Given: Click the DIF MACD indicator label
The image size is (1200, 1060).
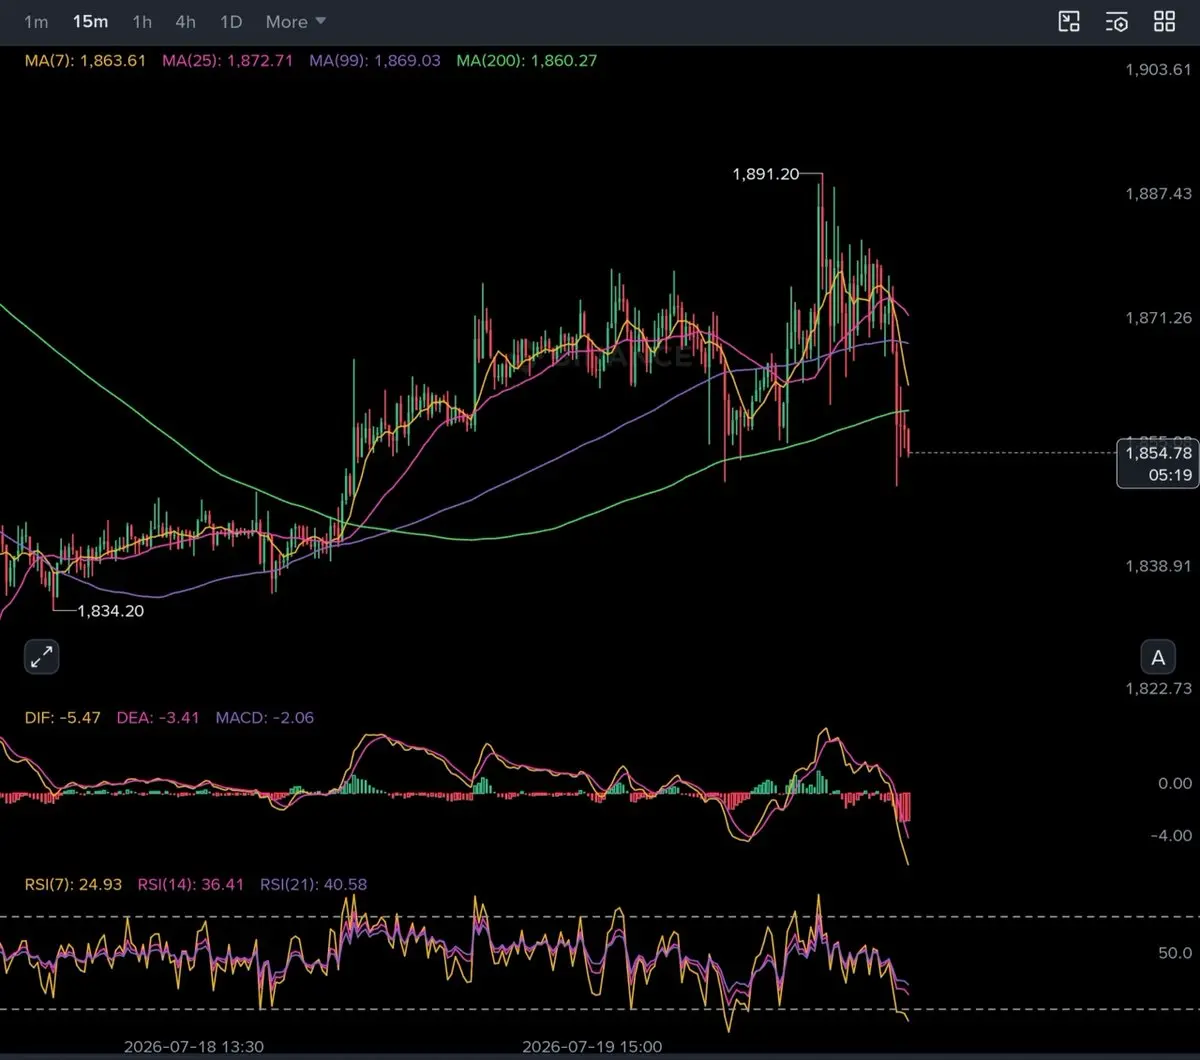Looking at the screenshot, I should click(x=63, y=717).
